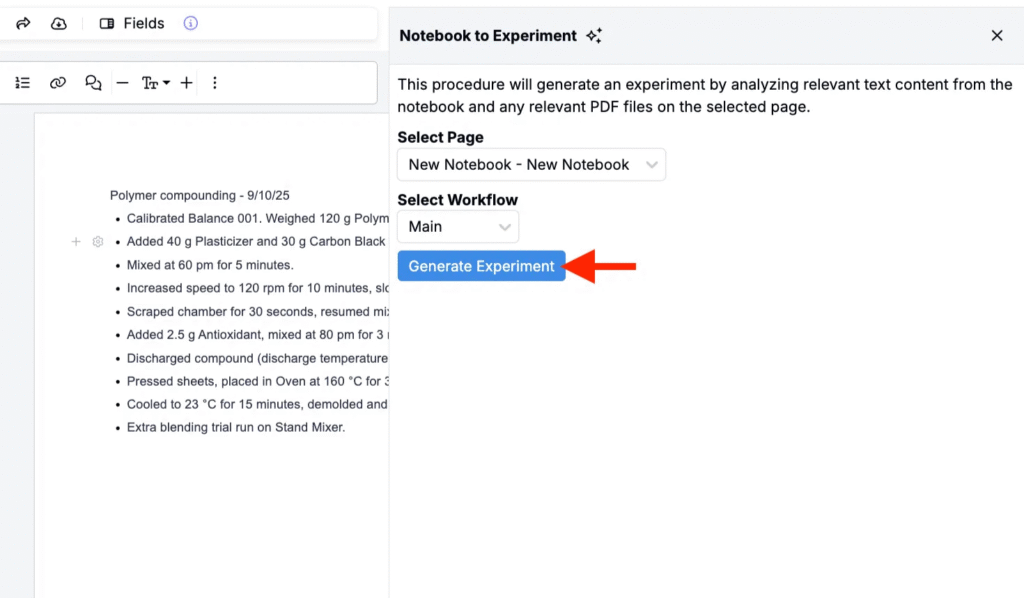Click the Polymer compounding heading text

point(199,196)
